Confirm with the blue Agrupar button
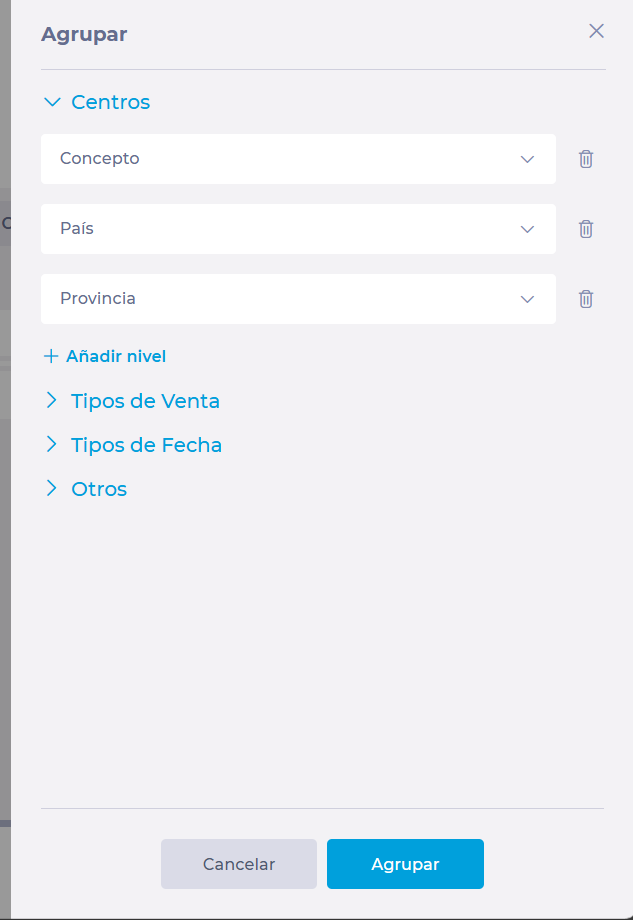 (405, 864)
